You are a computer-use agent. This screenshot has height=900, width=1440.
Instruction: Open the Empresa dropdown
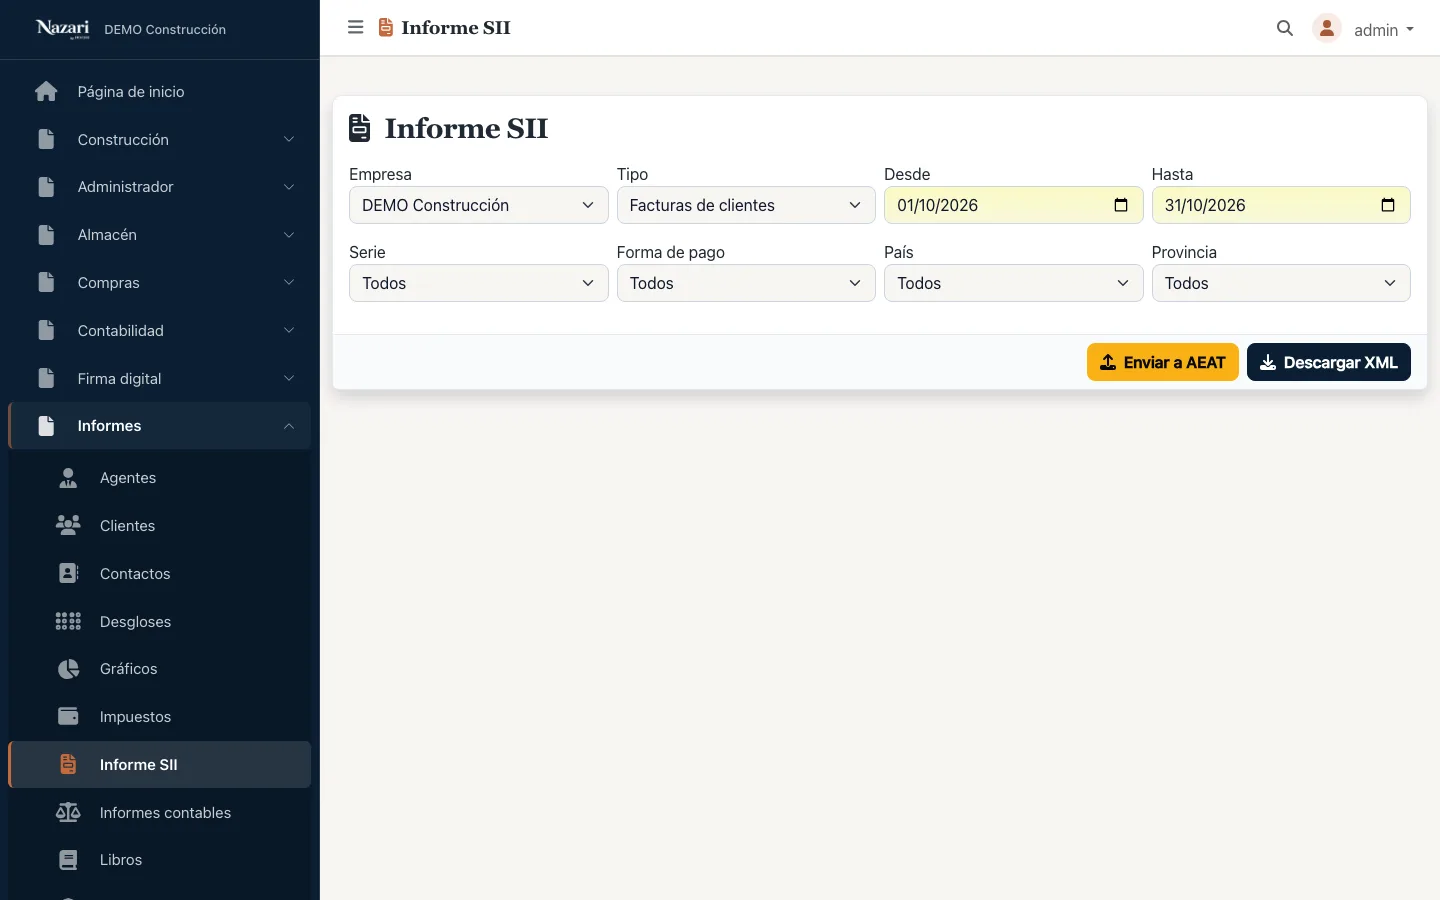[x=478, y=205]
